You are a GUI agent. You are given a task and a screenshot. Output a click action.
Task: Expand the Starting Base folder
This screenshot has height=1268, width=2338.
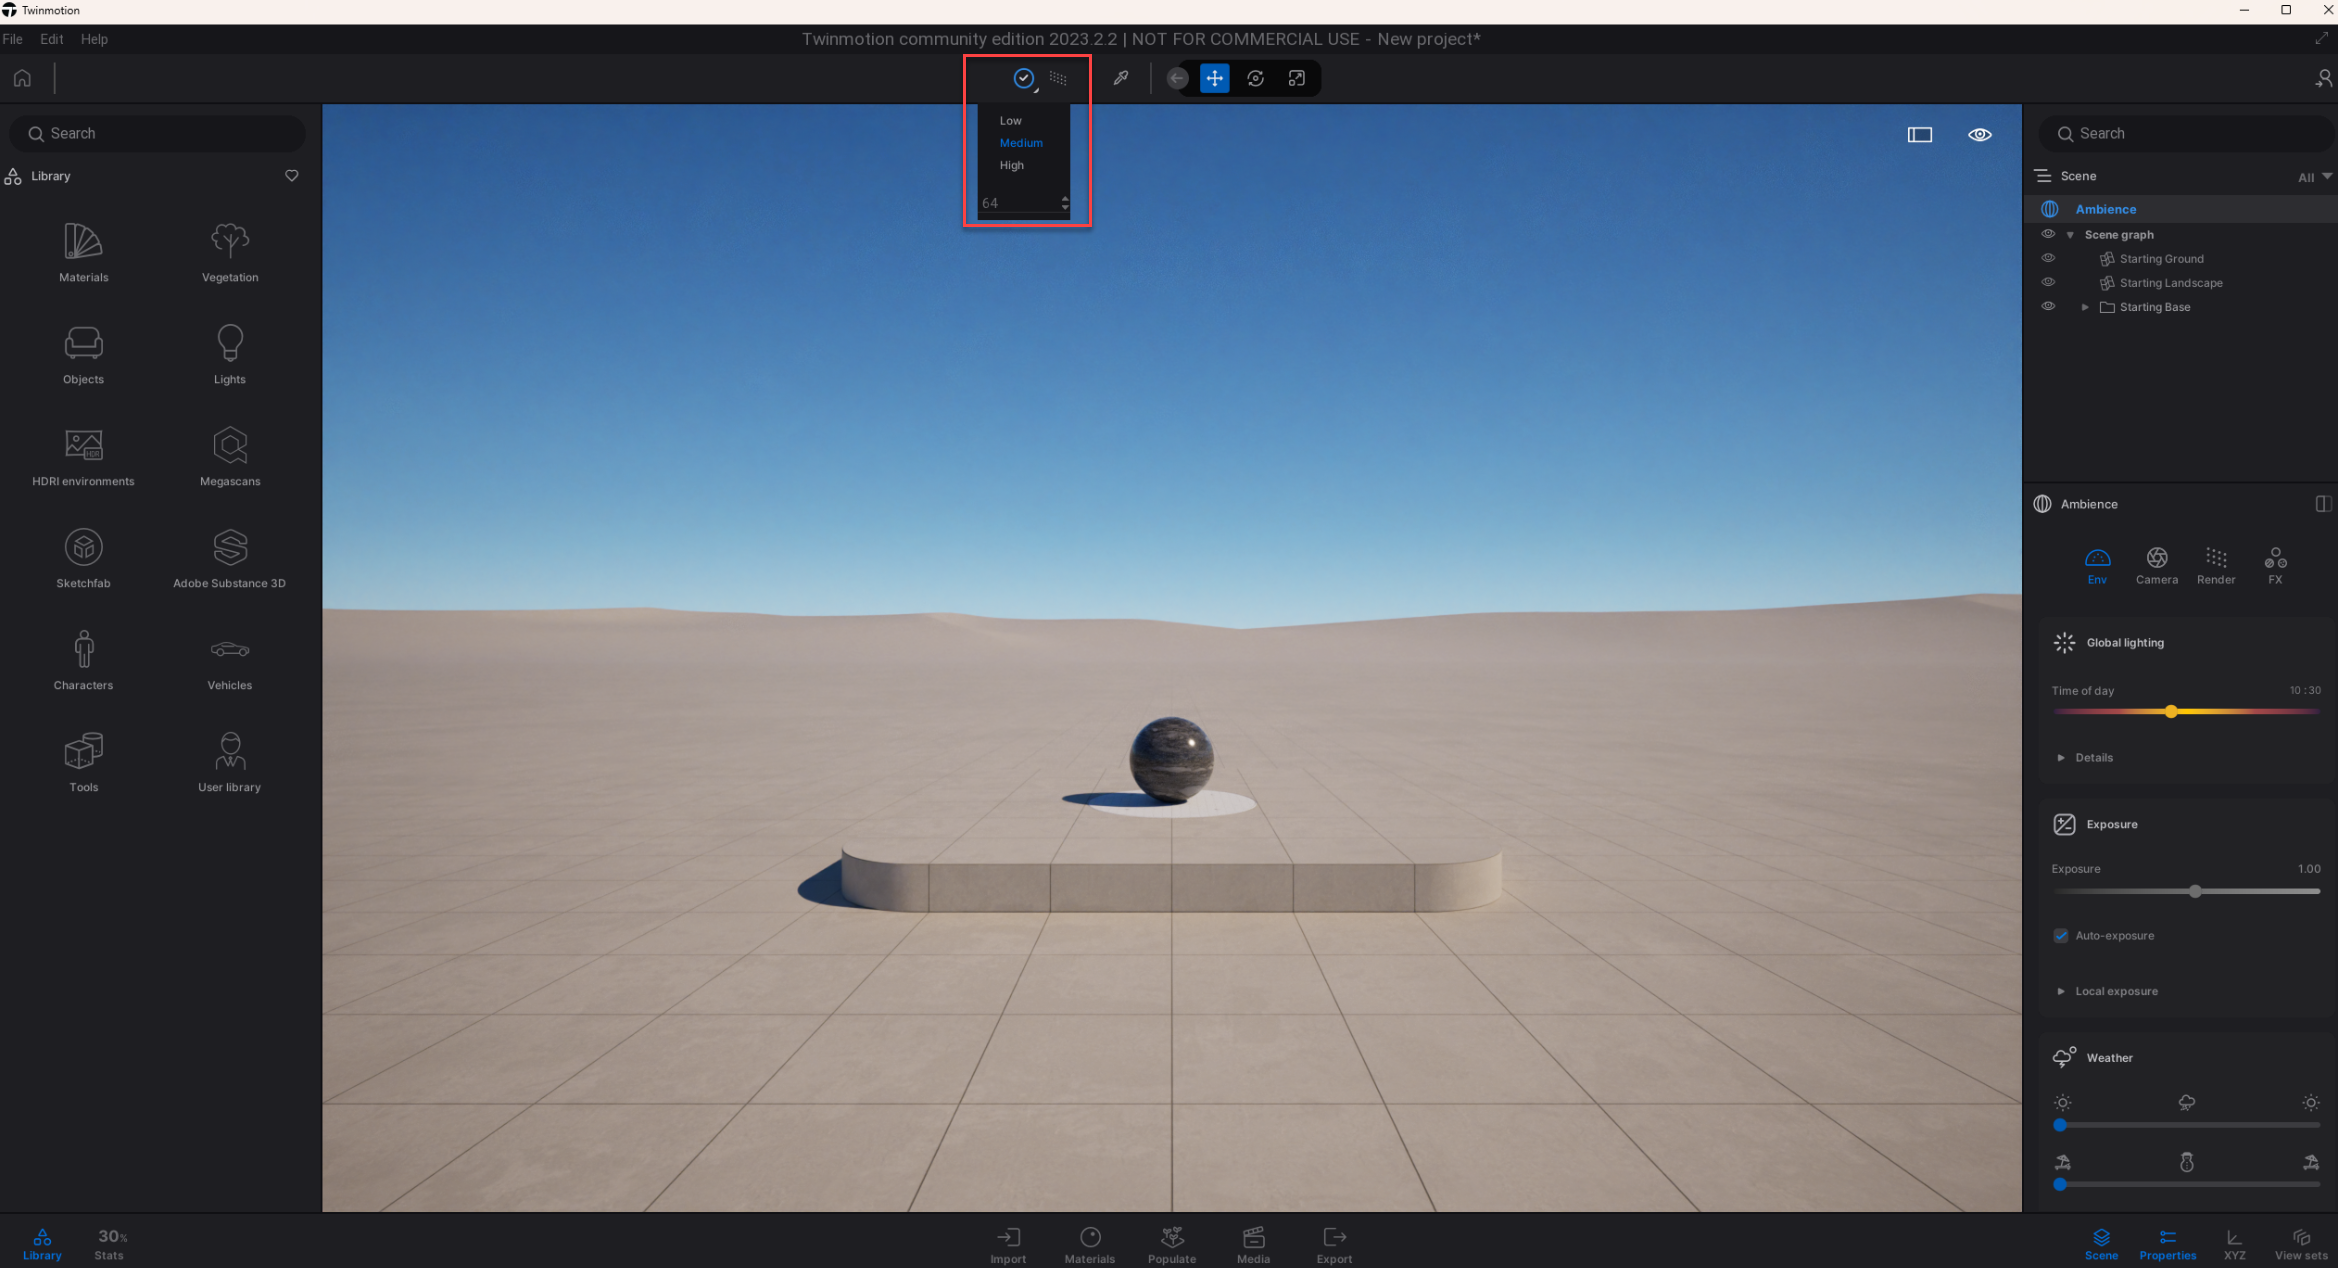[2085, 307]
